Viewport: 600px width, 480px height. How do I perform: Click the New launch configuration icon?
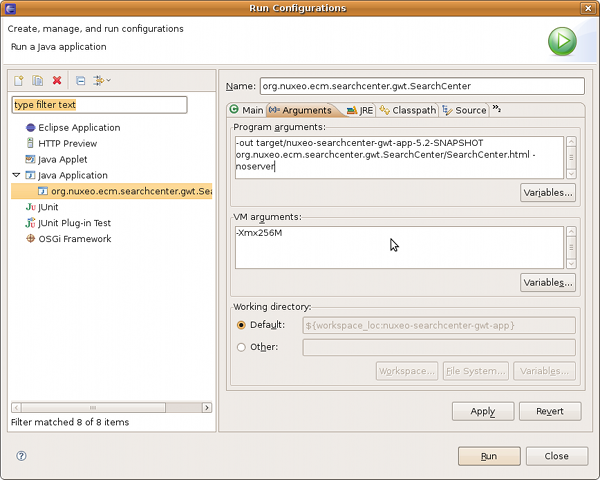click(x=18, y=80)
